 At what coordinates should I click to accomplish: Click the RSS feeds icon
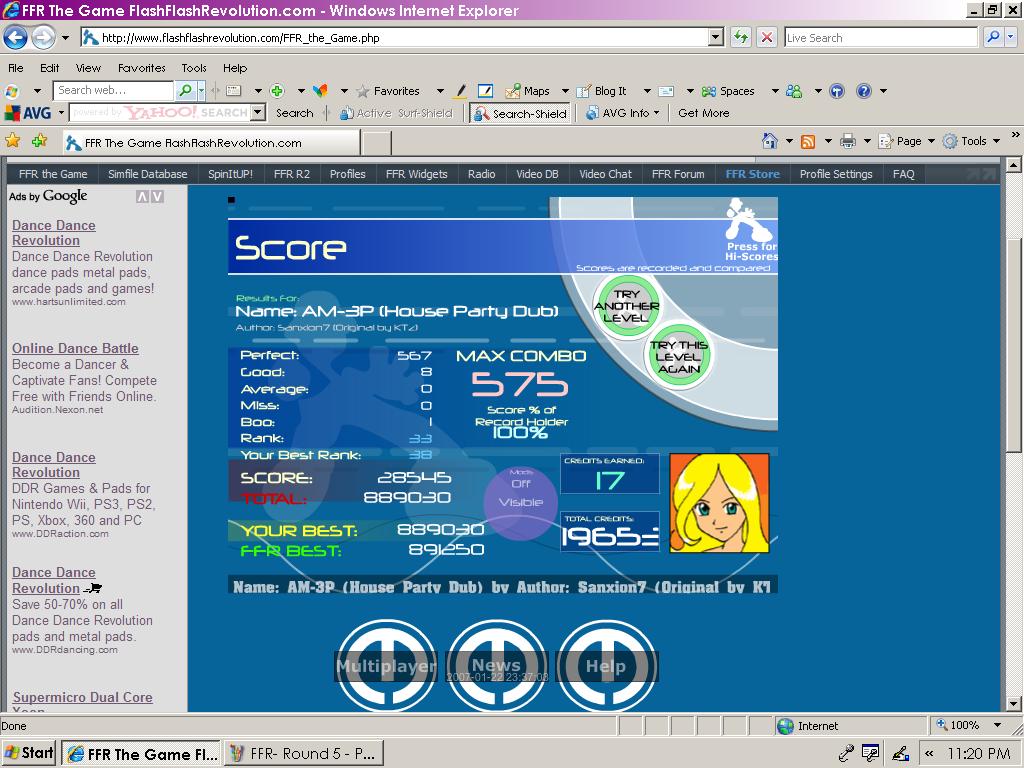[808, 141]
